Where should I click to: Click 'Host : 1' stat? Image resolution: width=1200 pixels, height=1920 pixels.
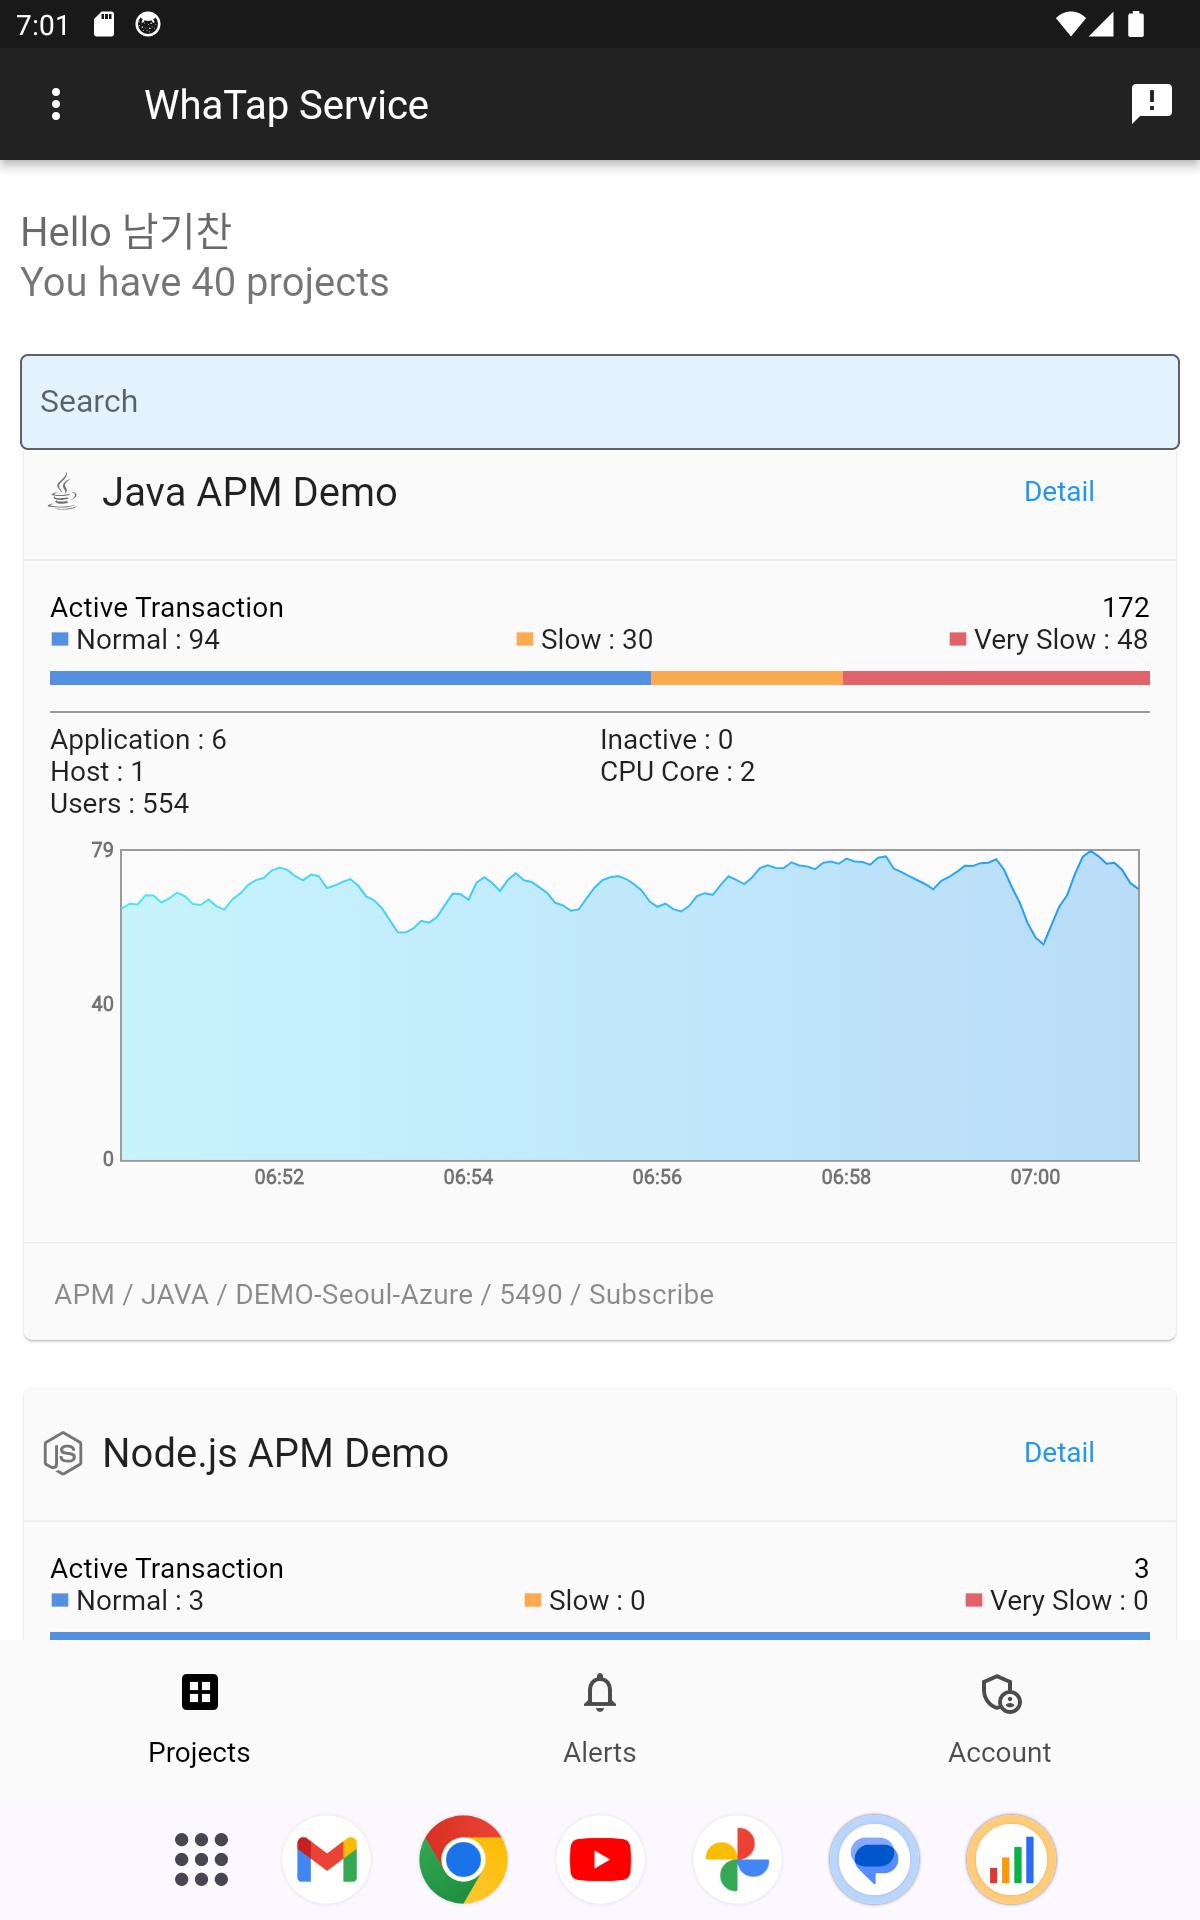[97, 772]
